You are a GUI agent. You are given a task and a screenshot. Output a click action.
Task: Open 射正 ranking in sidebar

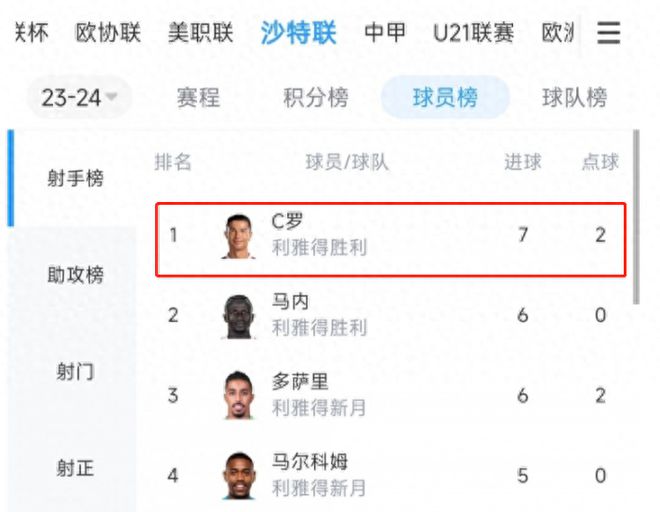click(75, 468)
